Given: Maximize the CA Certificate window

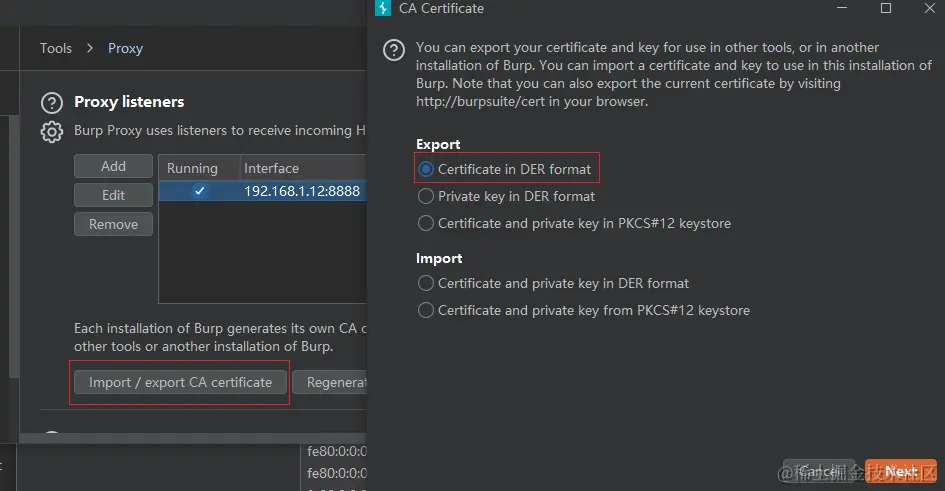Looking at the screenshot, I should point(886,8).
